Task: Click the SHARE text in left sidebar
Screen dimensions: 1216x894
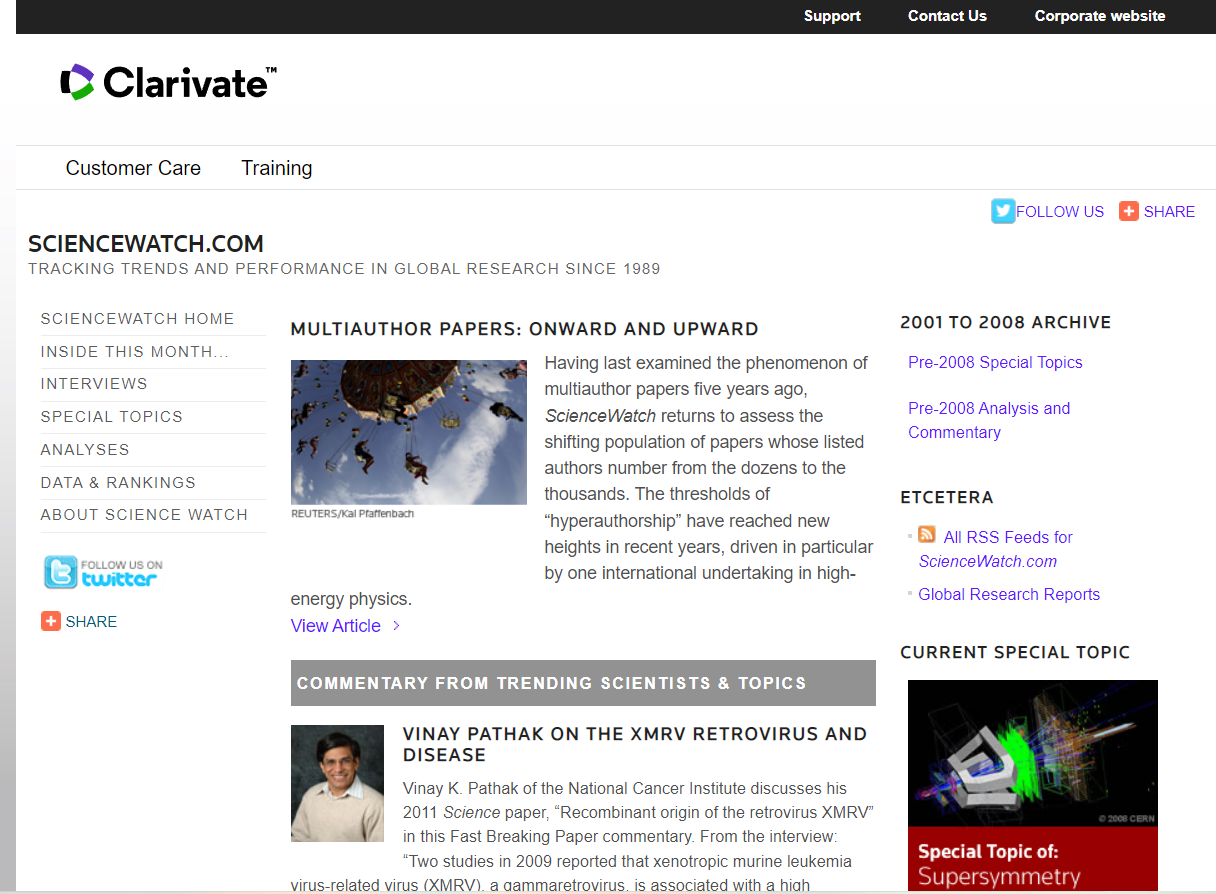Action: pyautogui.click(x=91, y=622)
